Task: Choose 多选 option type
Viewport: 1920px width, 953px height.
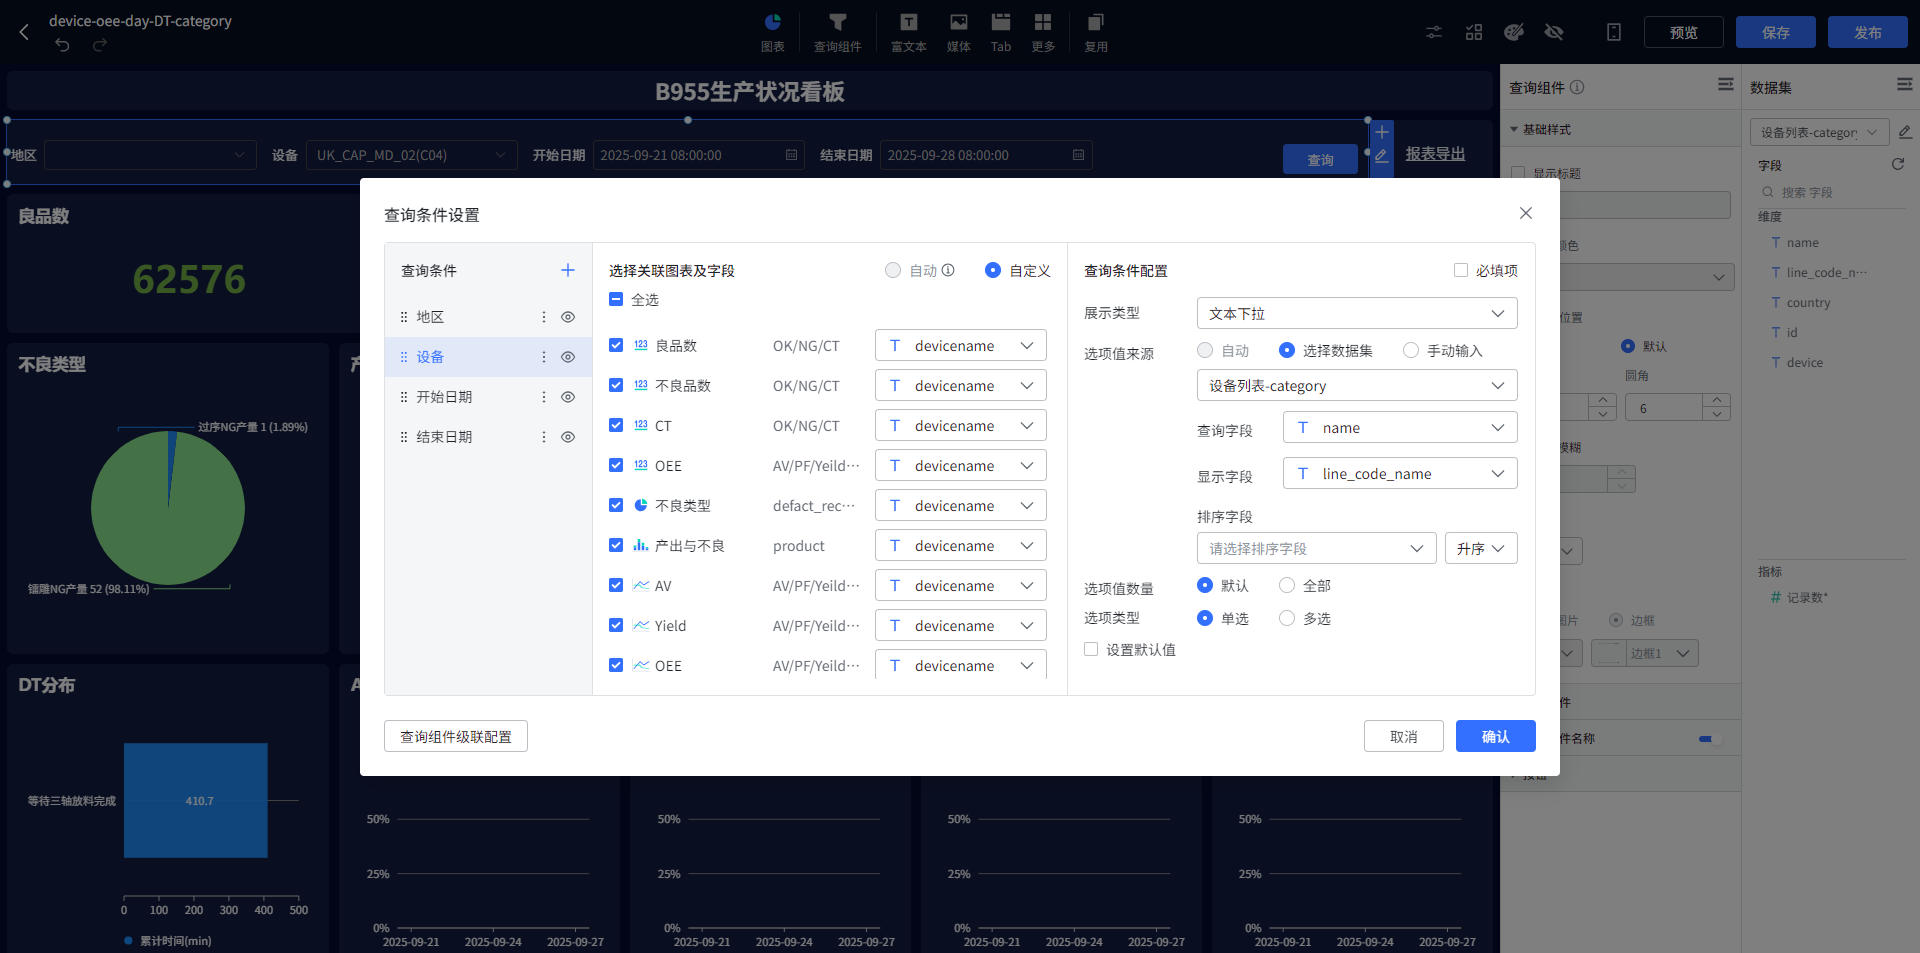Action: pos(1287,618)
